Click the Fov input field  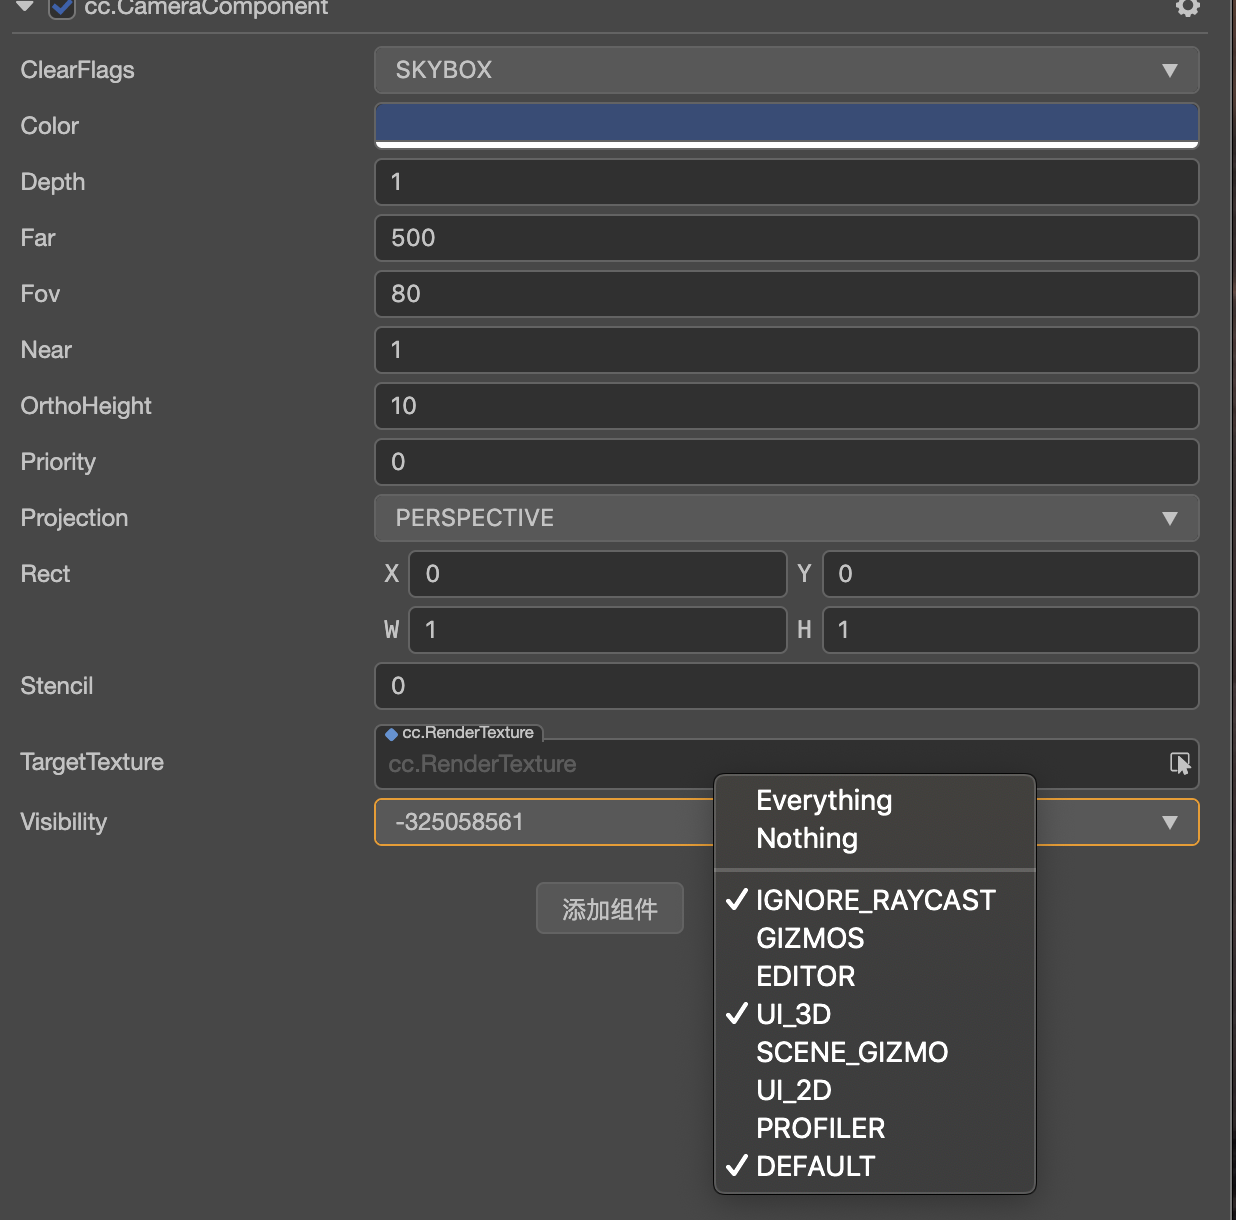tap(786, 294)
